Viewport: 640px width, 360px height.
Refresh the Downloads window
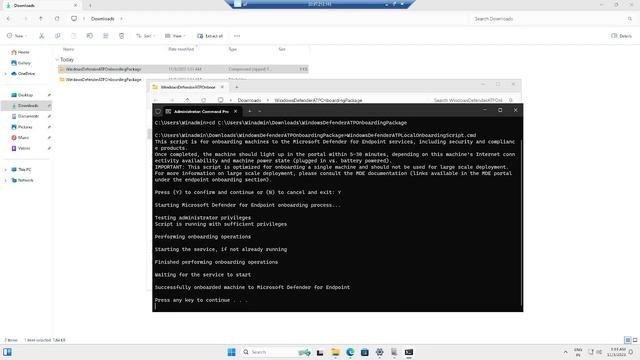(x=57, y=19)
